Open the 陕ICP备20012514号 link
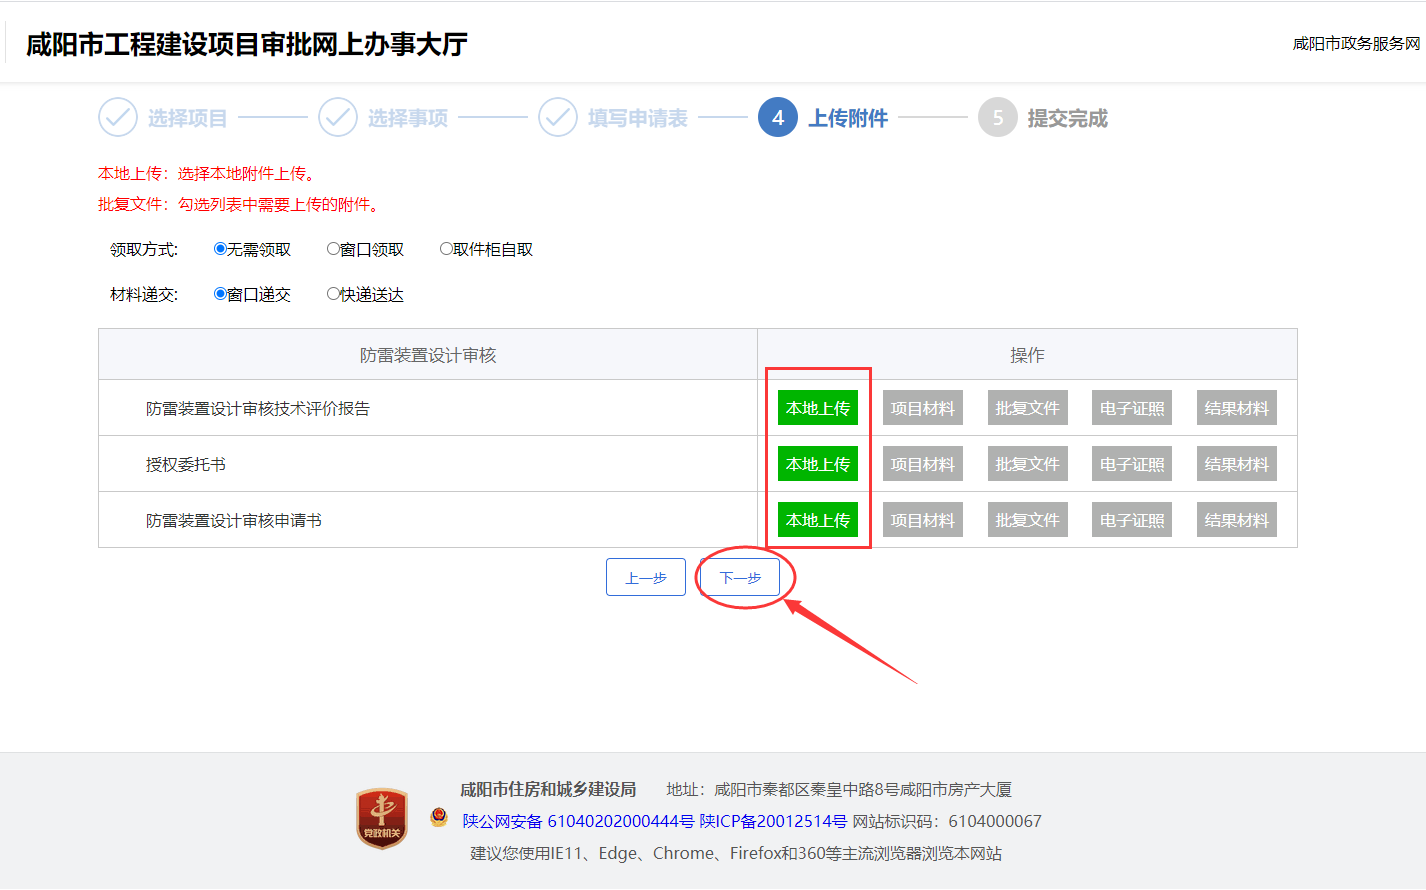This screenshot has width=1426, height=890. (773, 821)
